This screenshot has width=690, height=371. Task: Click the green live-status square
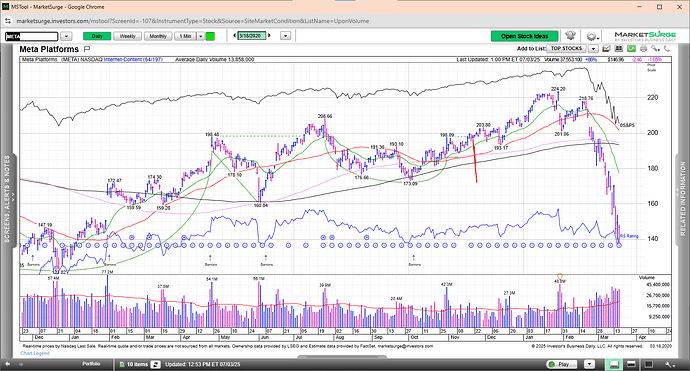(210, 36)
